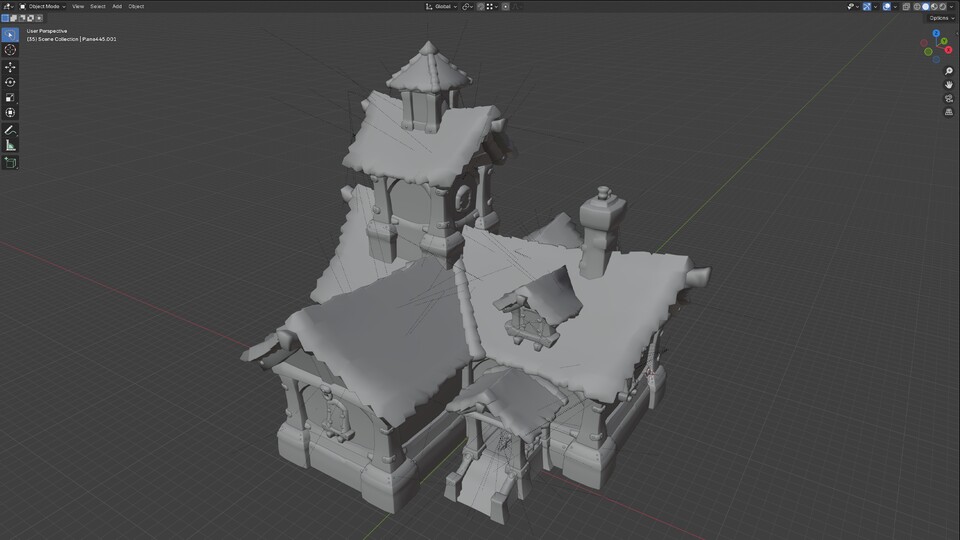The height and width of the screenshot is (540, 960).
Task: Choose the Annotate pencil tool
Action: [11, 130]
